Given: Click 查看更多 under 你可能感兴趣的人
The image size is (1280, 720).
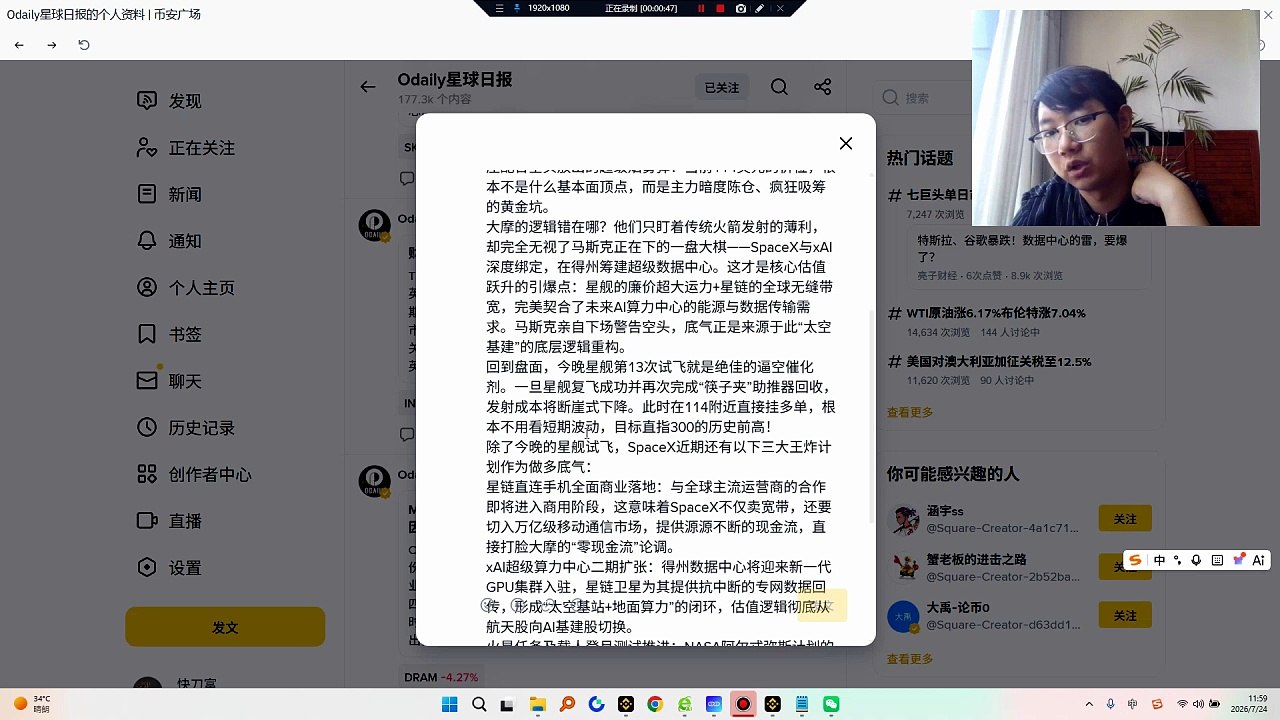Looking at the screenshot, I should pyautogui.click(x=910, y=659).
